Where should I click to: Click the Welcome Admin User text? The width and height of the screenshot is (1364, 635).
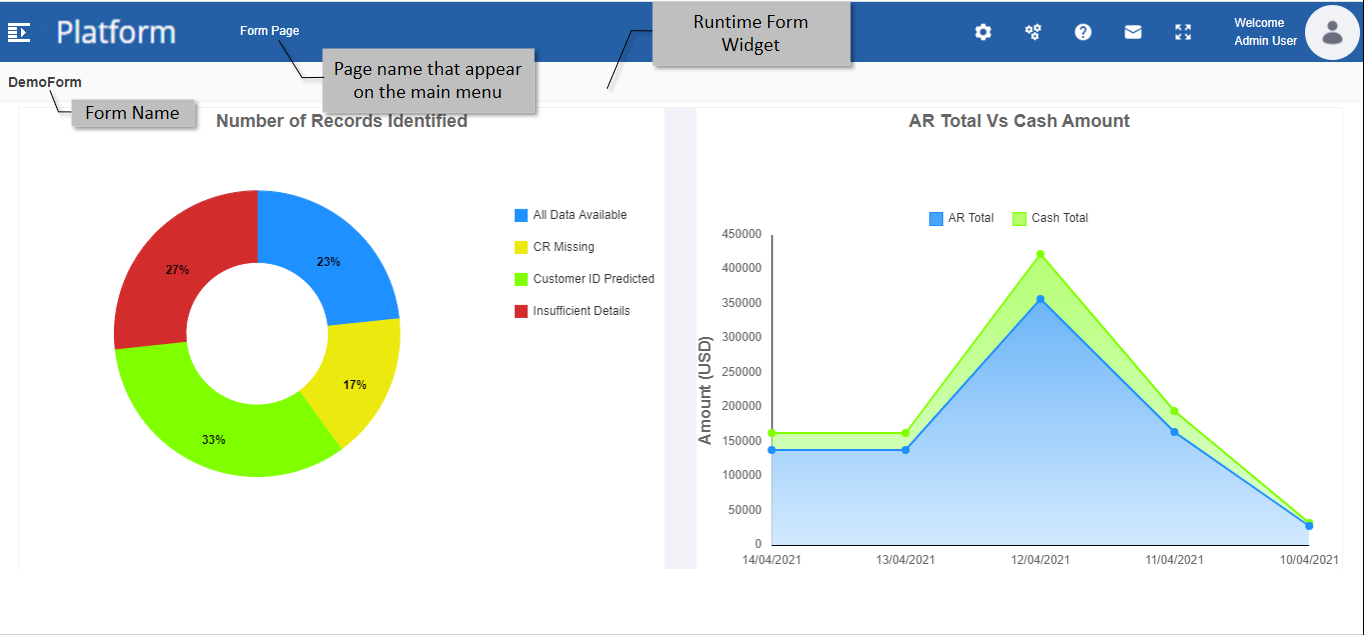(1265, 32)
